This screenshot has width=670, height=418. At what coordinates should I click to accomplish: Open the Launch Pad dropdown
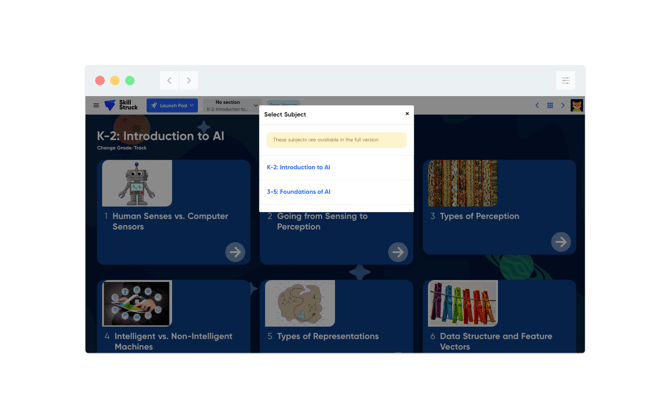(x=172, y=105)
